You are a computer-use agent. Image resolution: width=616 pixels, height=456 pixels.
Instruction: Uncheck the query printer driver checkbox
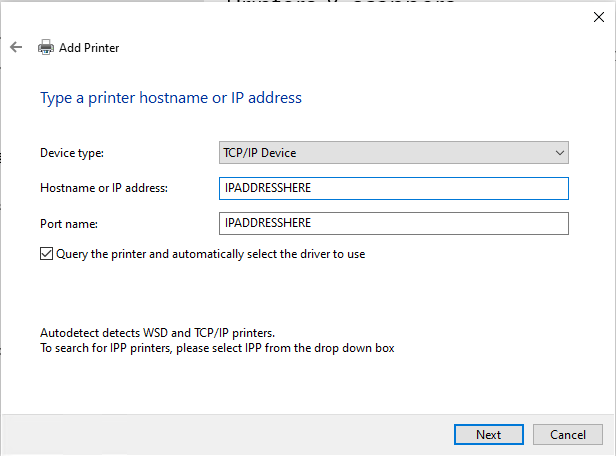click(46, 254)
